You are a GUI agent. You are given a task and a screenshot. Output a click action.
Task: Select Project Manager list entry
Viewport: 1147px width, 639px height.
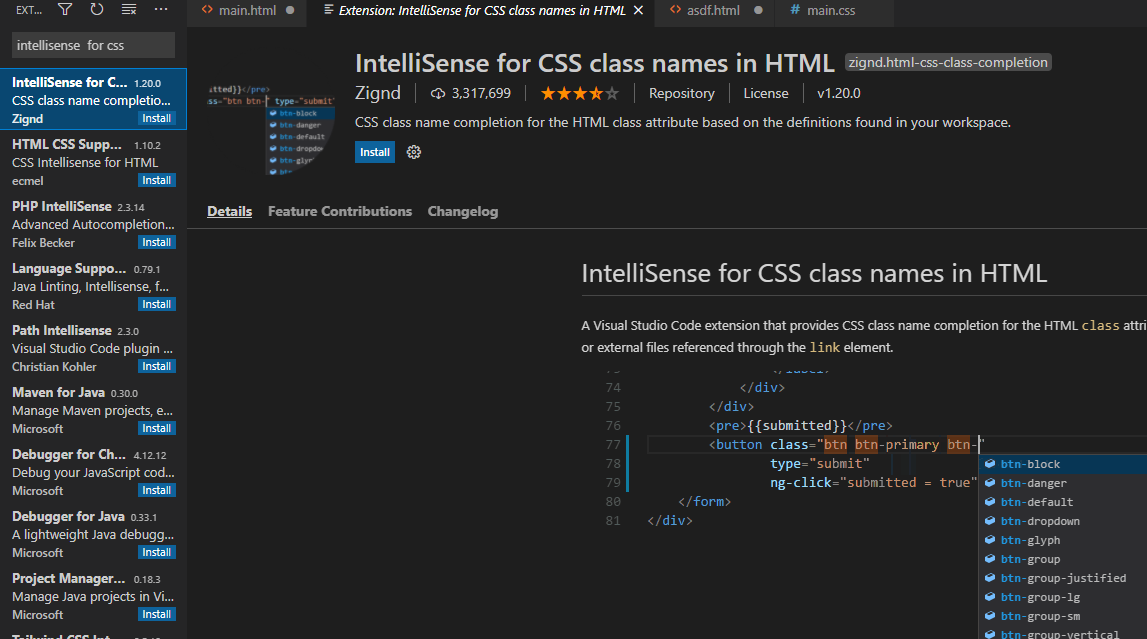point(94,597)
